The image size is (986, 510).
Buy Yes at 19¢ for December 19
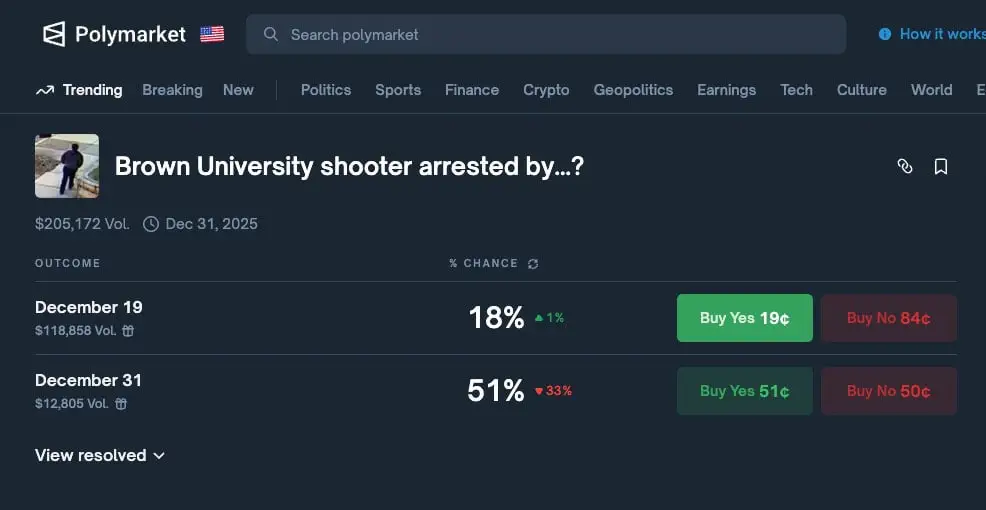pos(744,318)
